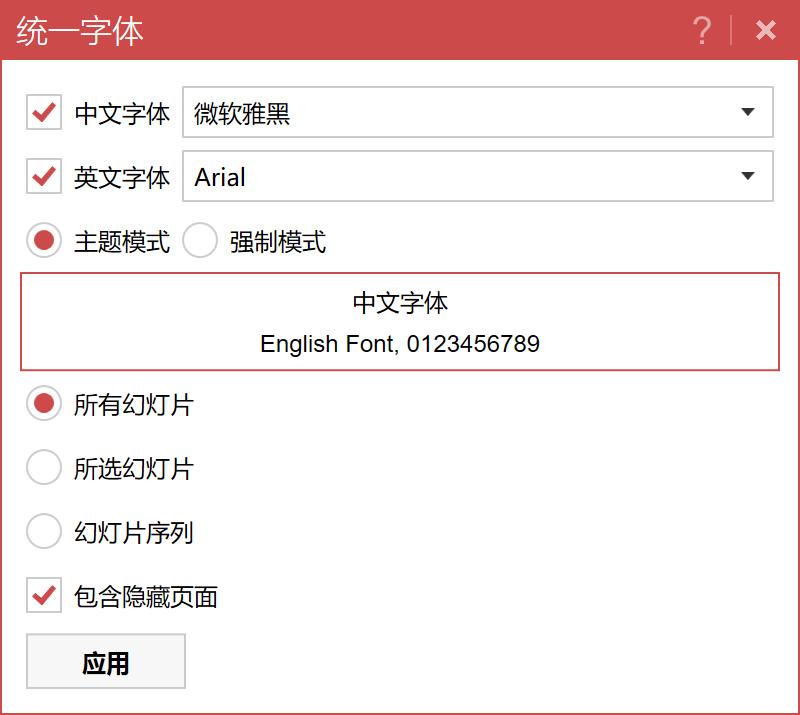
Task: Click the 中文字体 sample text in preview box
Action: pyautogui.click(x=400, y=303)
